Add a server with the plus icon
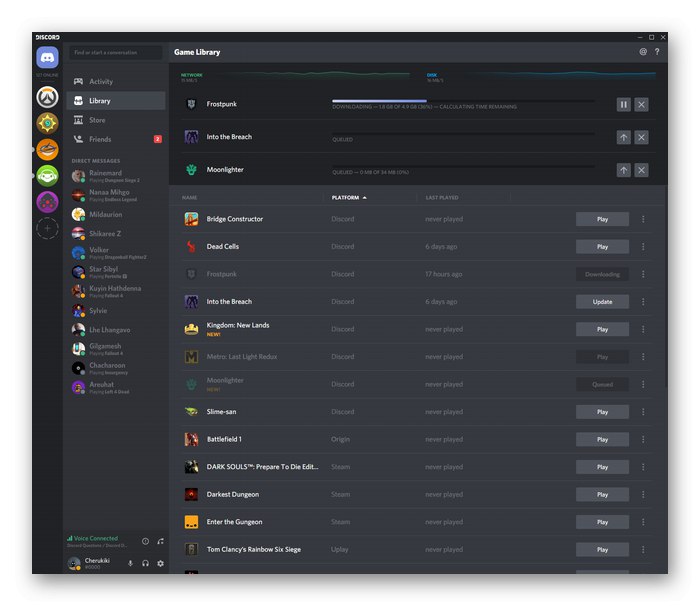The image size is (700, 606). (x=47, y=229)
